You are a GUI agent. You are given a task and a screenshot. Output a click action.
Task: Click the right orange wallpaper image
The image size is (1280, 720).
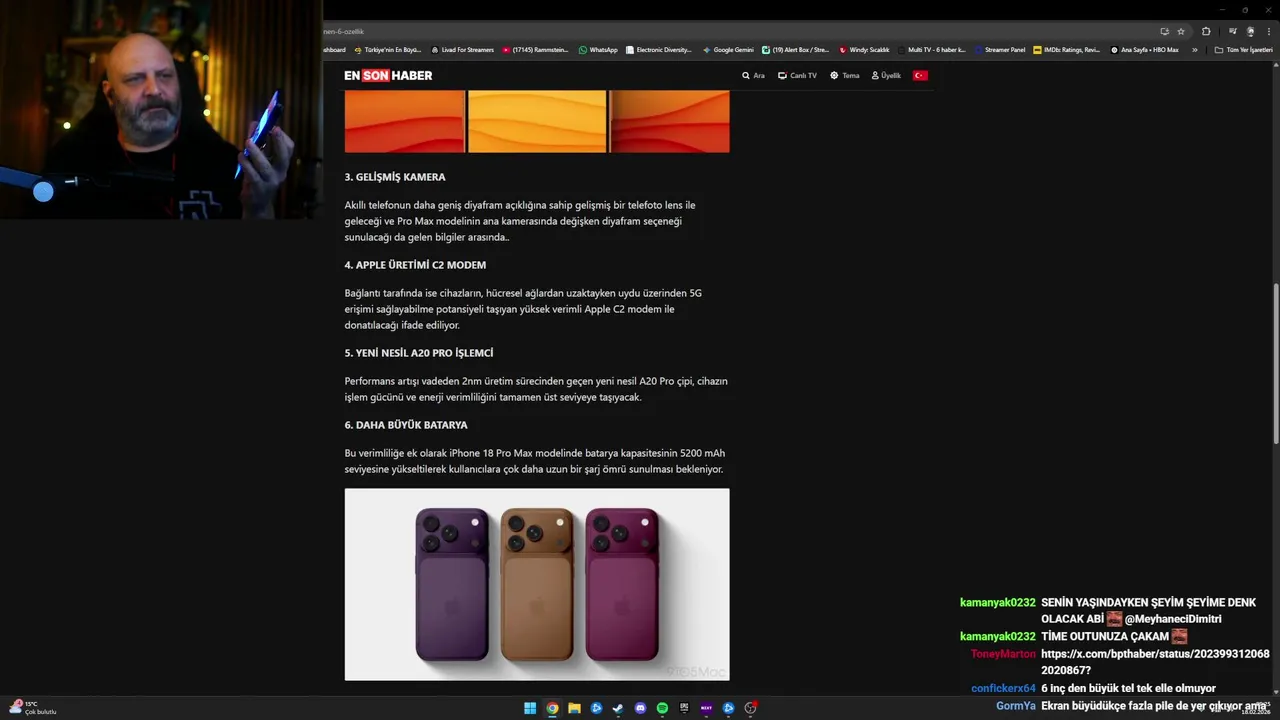coord(670,121)
